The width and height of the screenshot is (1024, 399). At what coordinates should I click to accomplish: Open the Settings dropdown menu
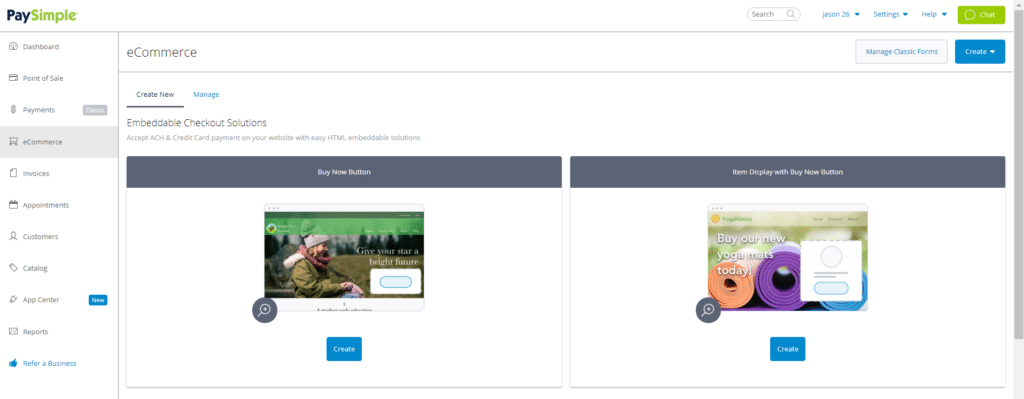(x=891, y=14)
